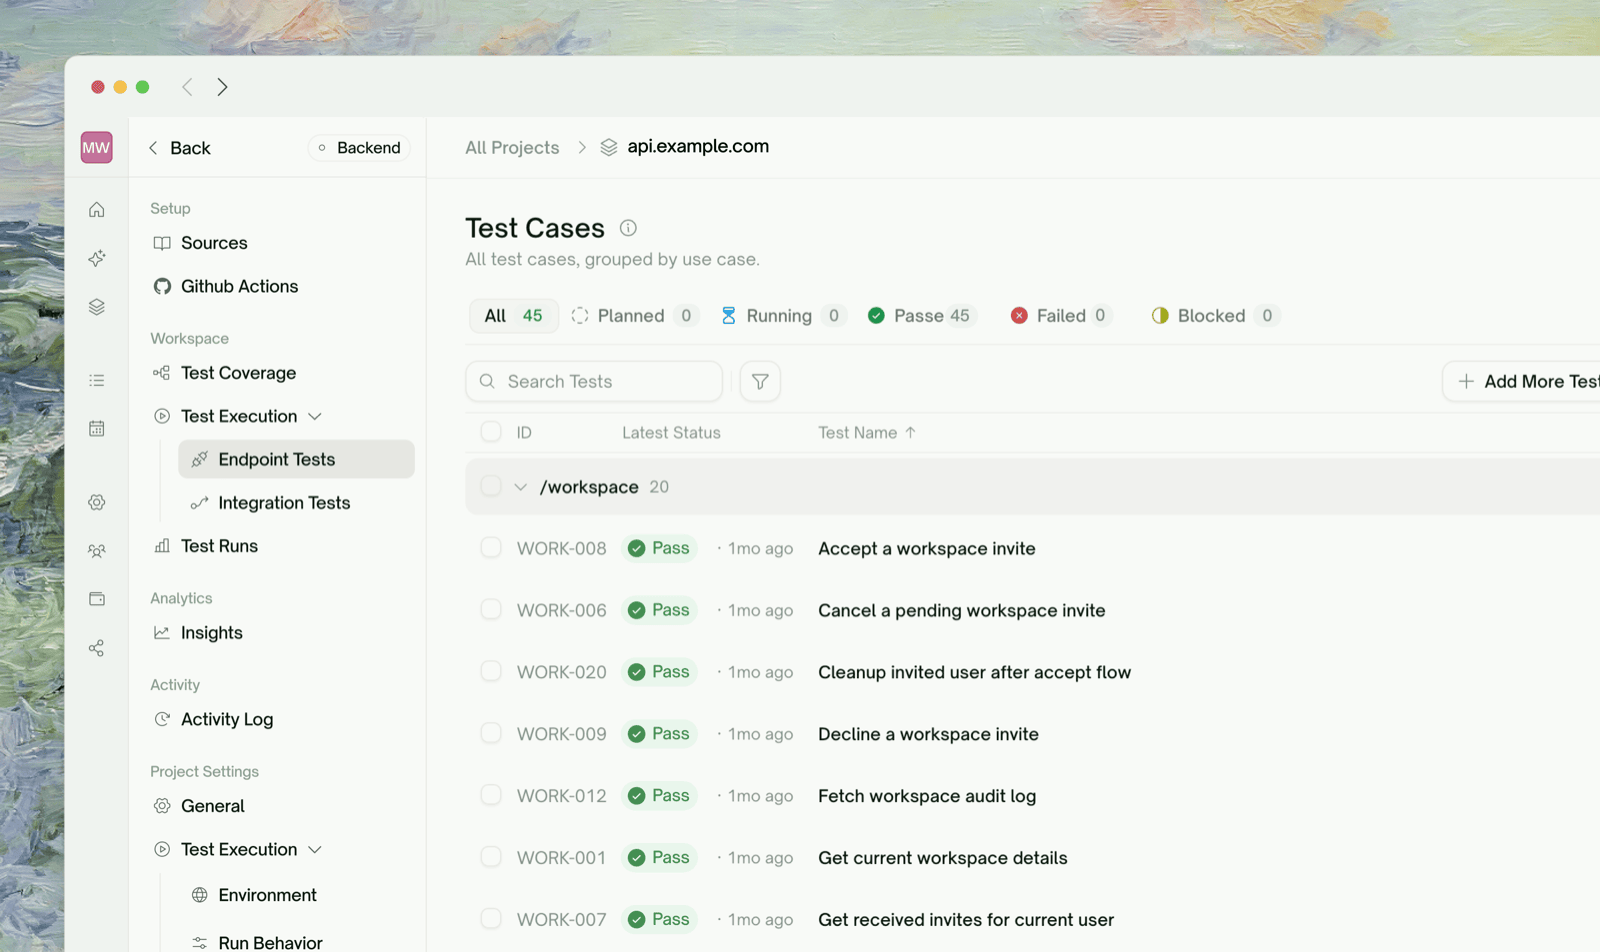Image resolution: width=1600 pixels, height=952 pixels.
Task: Open the filter funnel button
Action: pos(760,381)
